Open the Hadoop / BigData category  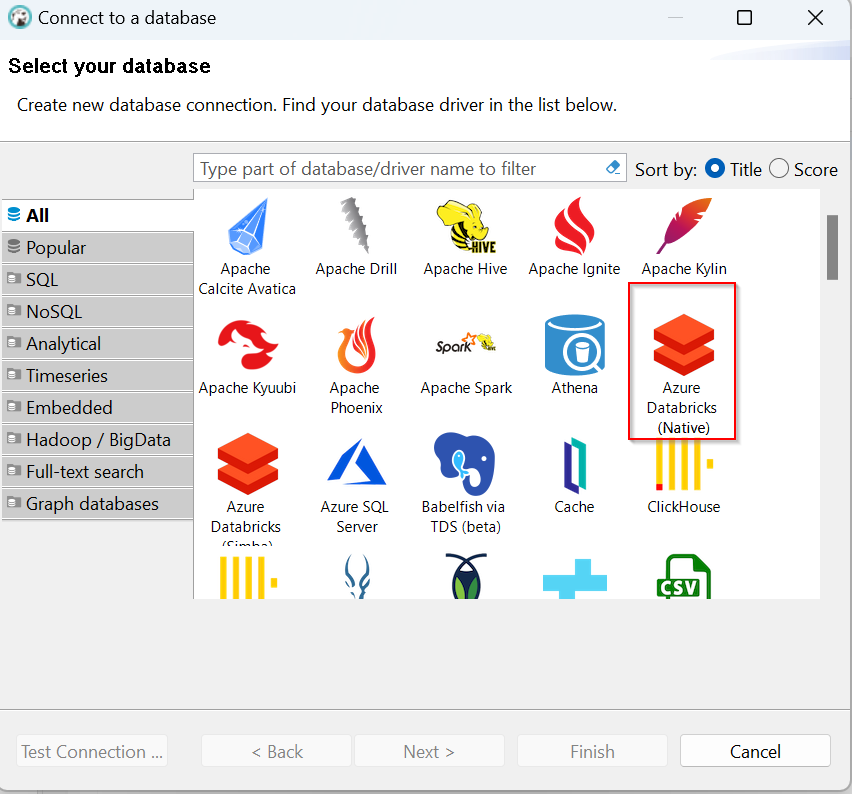click(98, 440)
